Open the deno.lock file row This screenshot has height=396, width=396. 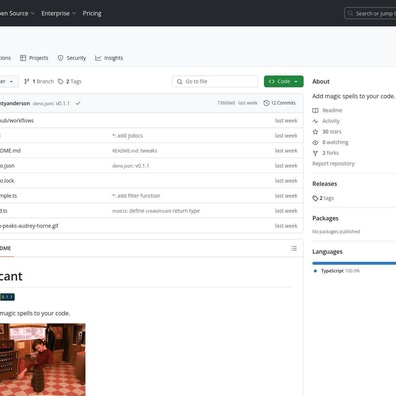coord(152,181)
